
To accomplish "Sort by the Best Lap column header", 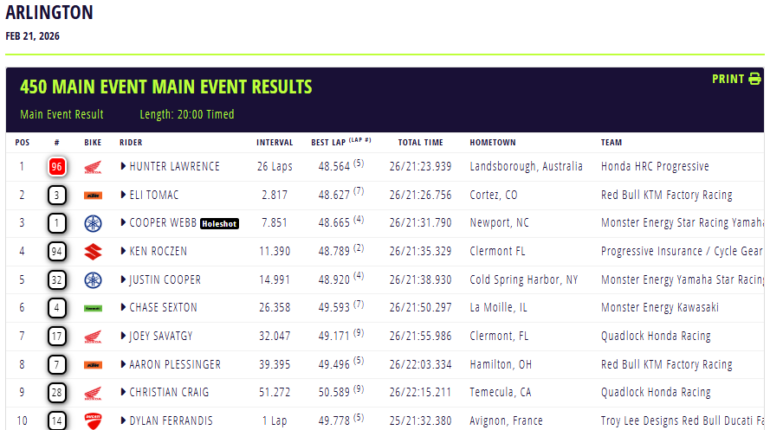I will 333,142.
